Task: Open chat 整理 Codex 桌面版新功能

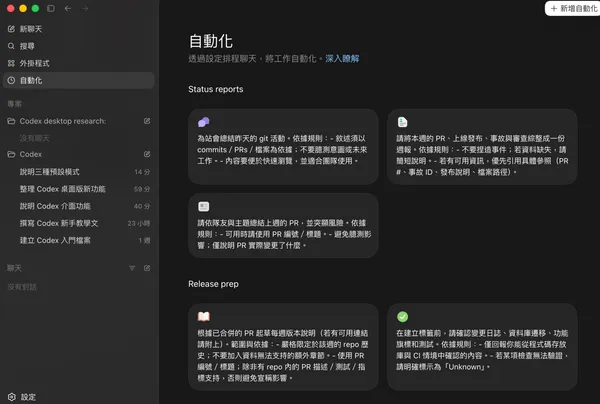Action: pos(78,189)
